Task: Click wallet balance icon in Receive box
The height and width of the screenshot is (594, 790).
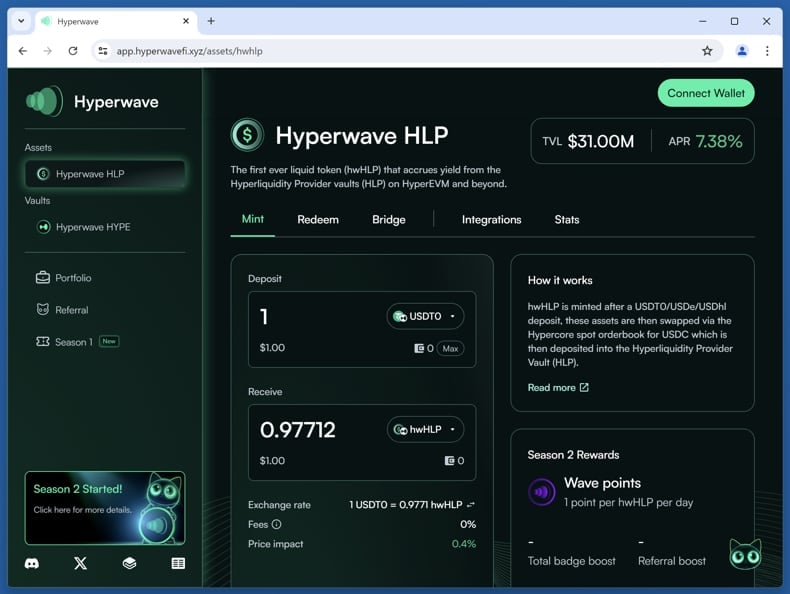Action: pyautogui.click(x=449, y=460)
